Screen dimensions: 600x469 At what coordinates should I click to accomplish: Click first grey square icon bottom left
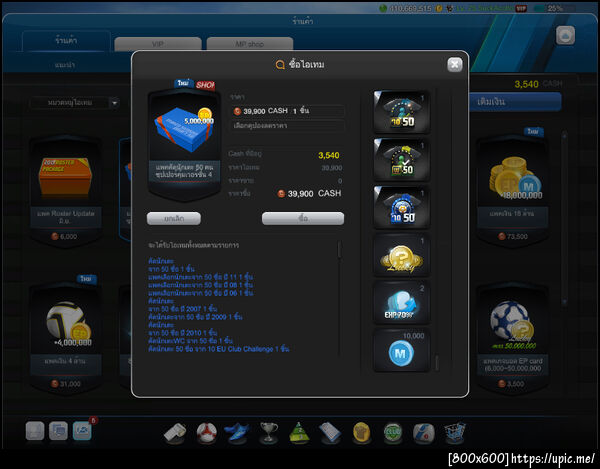click(x=35, y=431)
